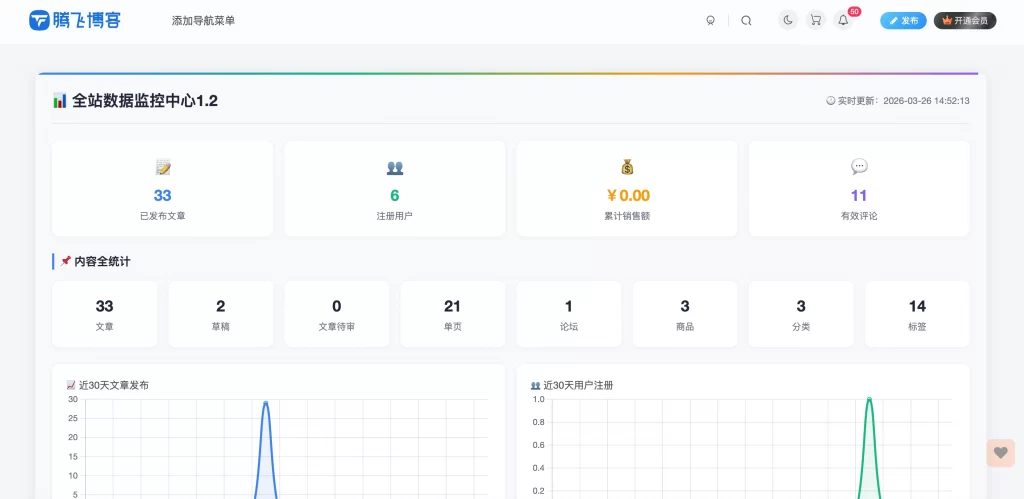Open the shopping cart icon
Image resolution: width=1024 pixels, height=499 pixels.
coord(816,20)
